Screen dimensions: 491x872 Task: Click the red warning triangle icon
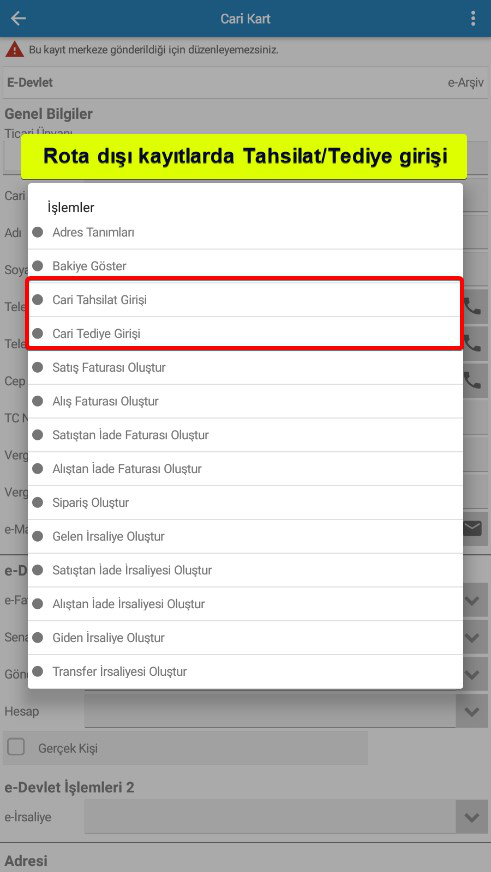(x=14, y=49)
